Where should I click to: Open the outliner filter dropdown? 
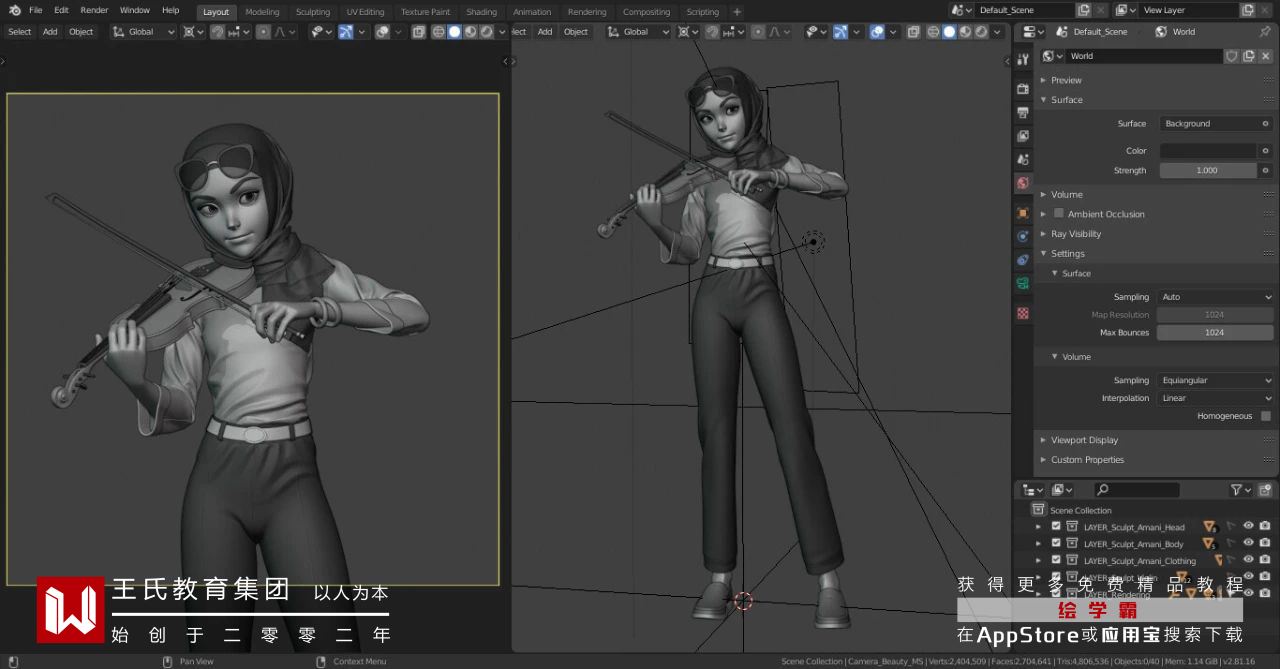(1241, 490)
